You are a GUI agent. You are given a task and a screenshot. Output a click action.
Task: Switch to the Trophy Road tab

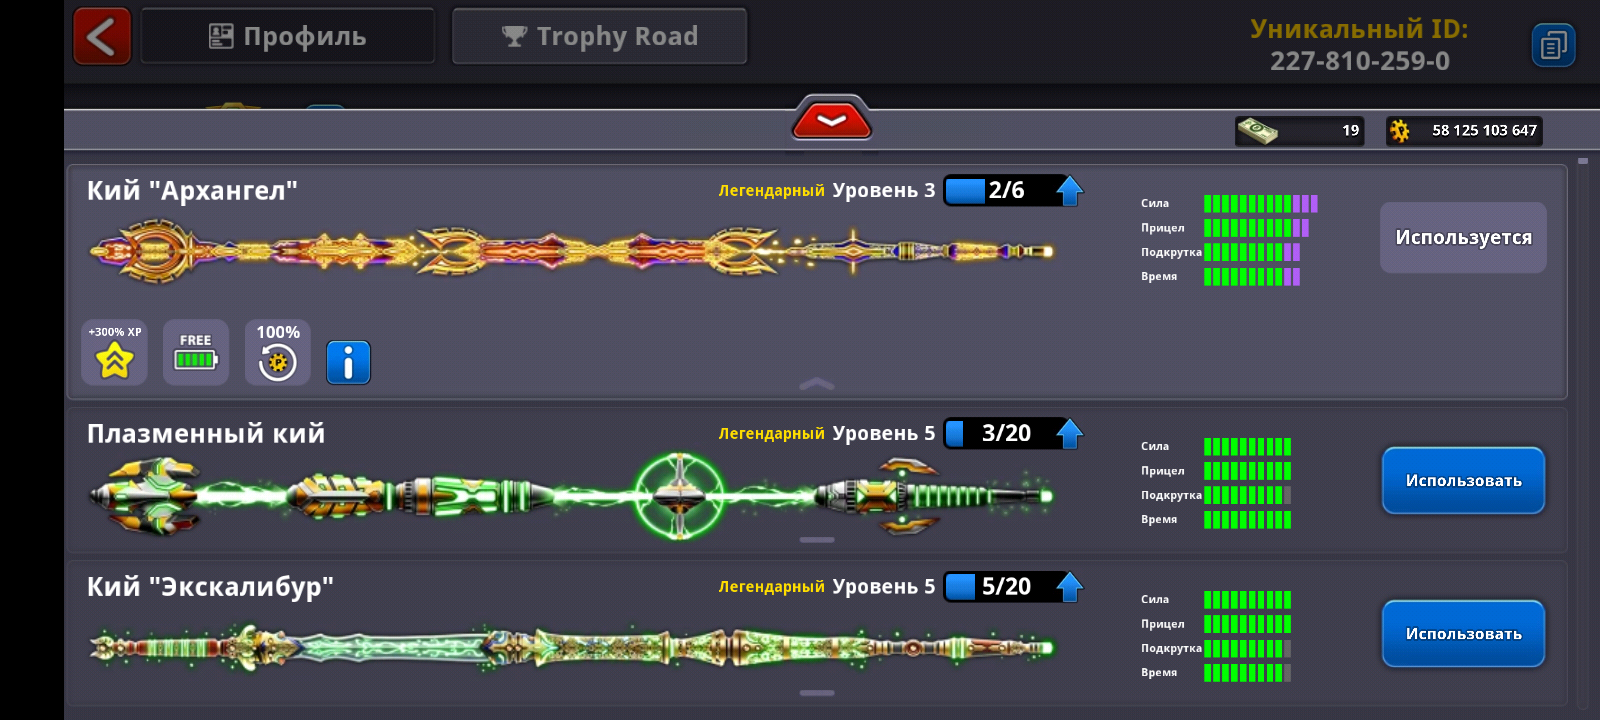point(600,36)
